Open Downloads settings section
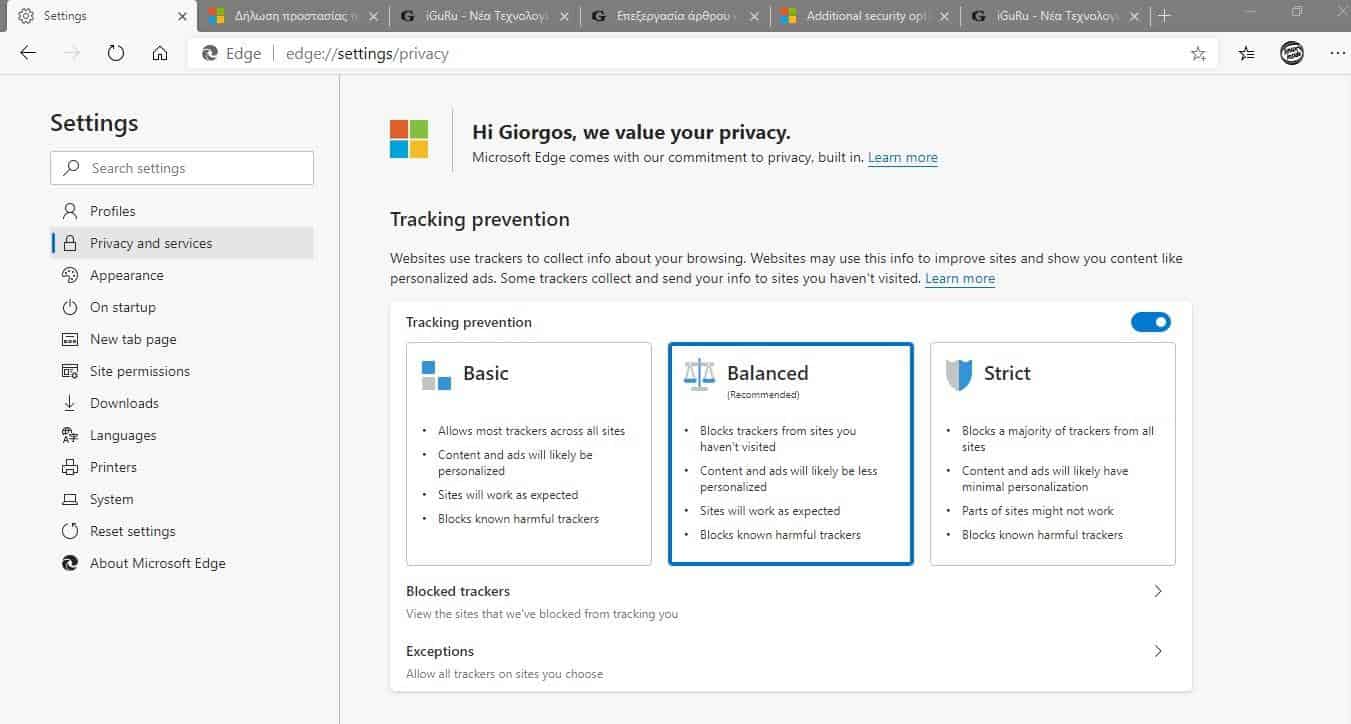This screenshot has height=724, width=1351. click(182, 403)
